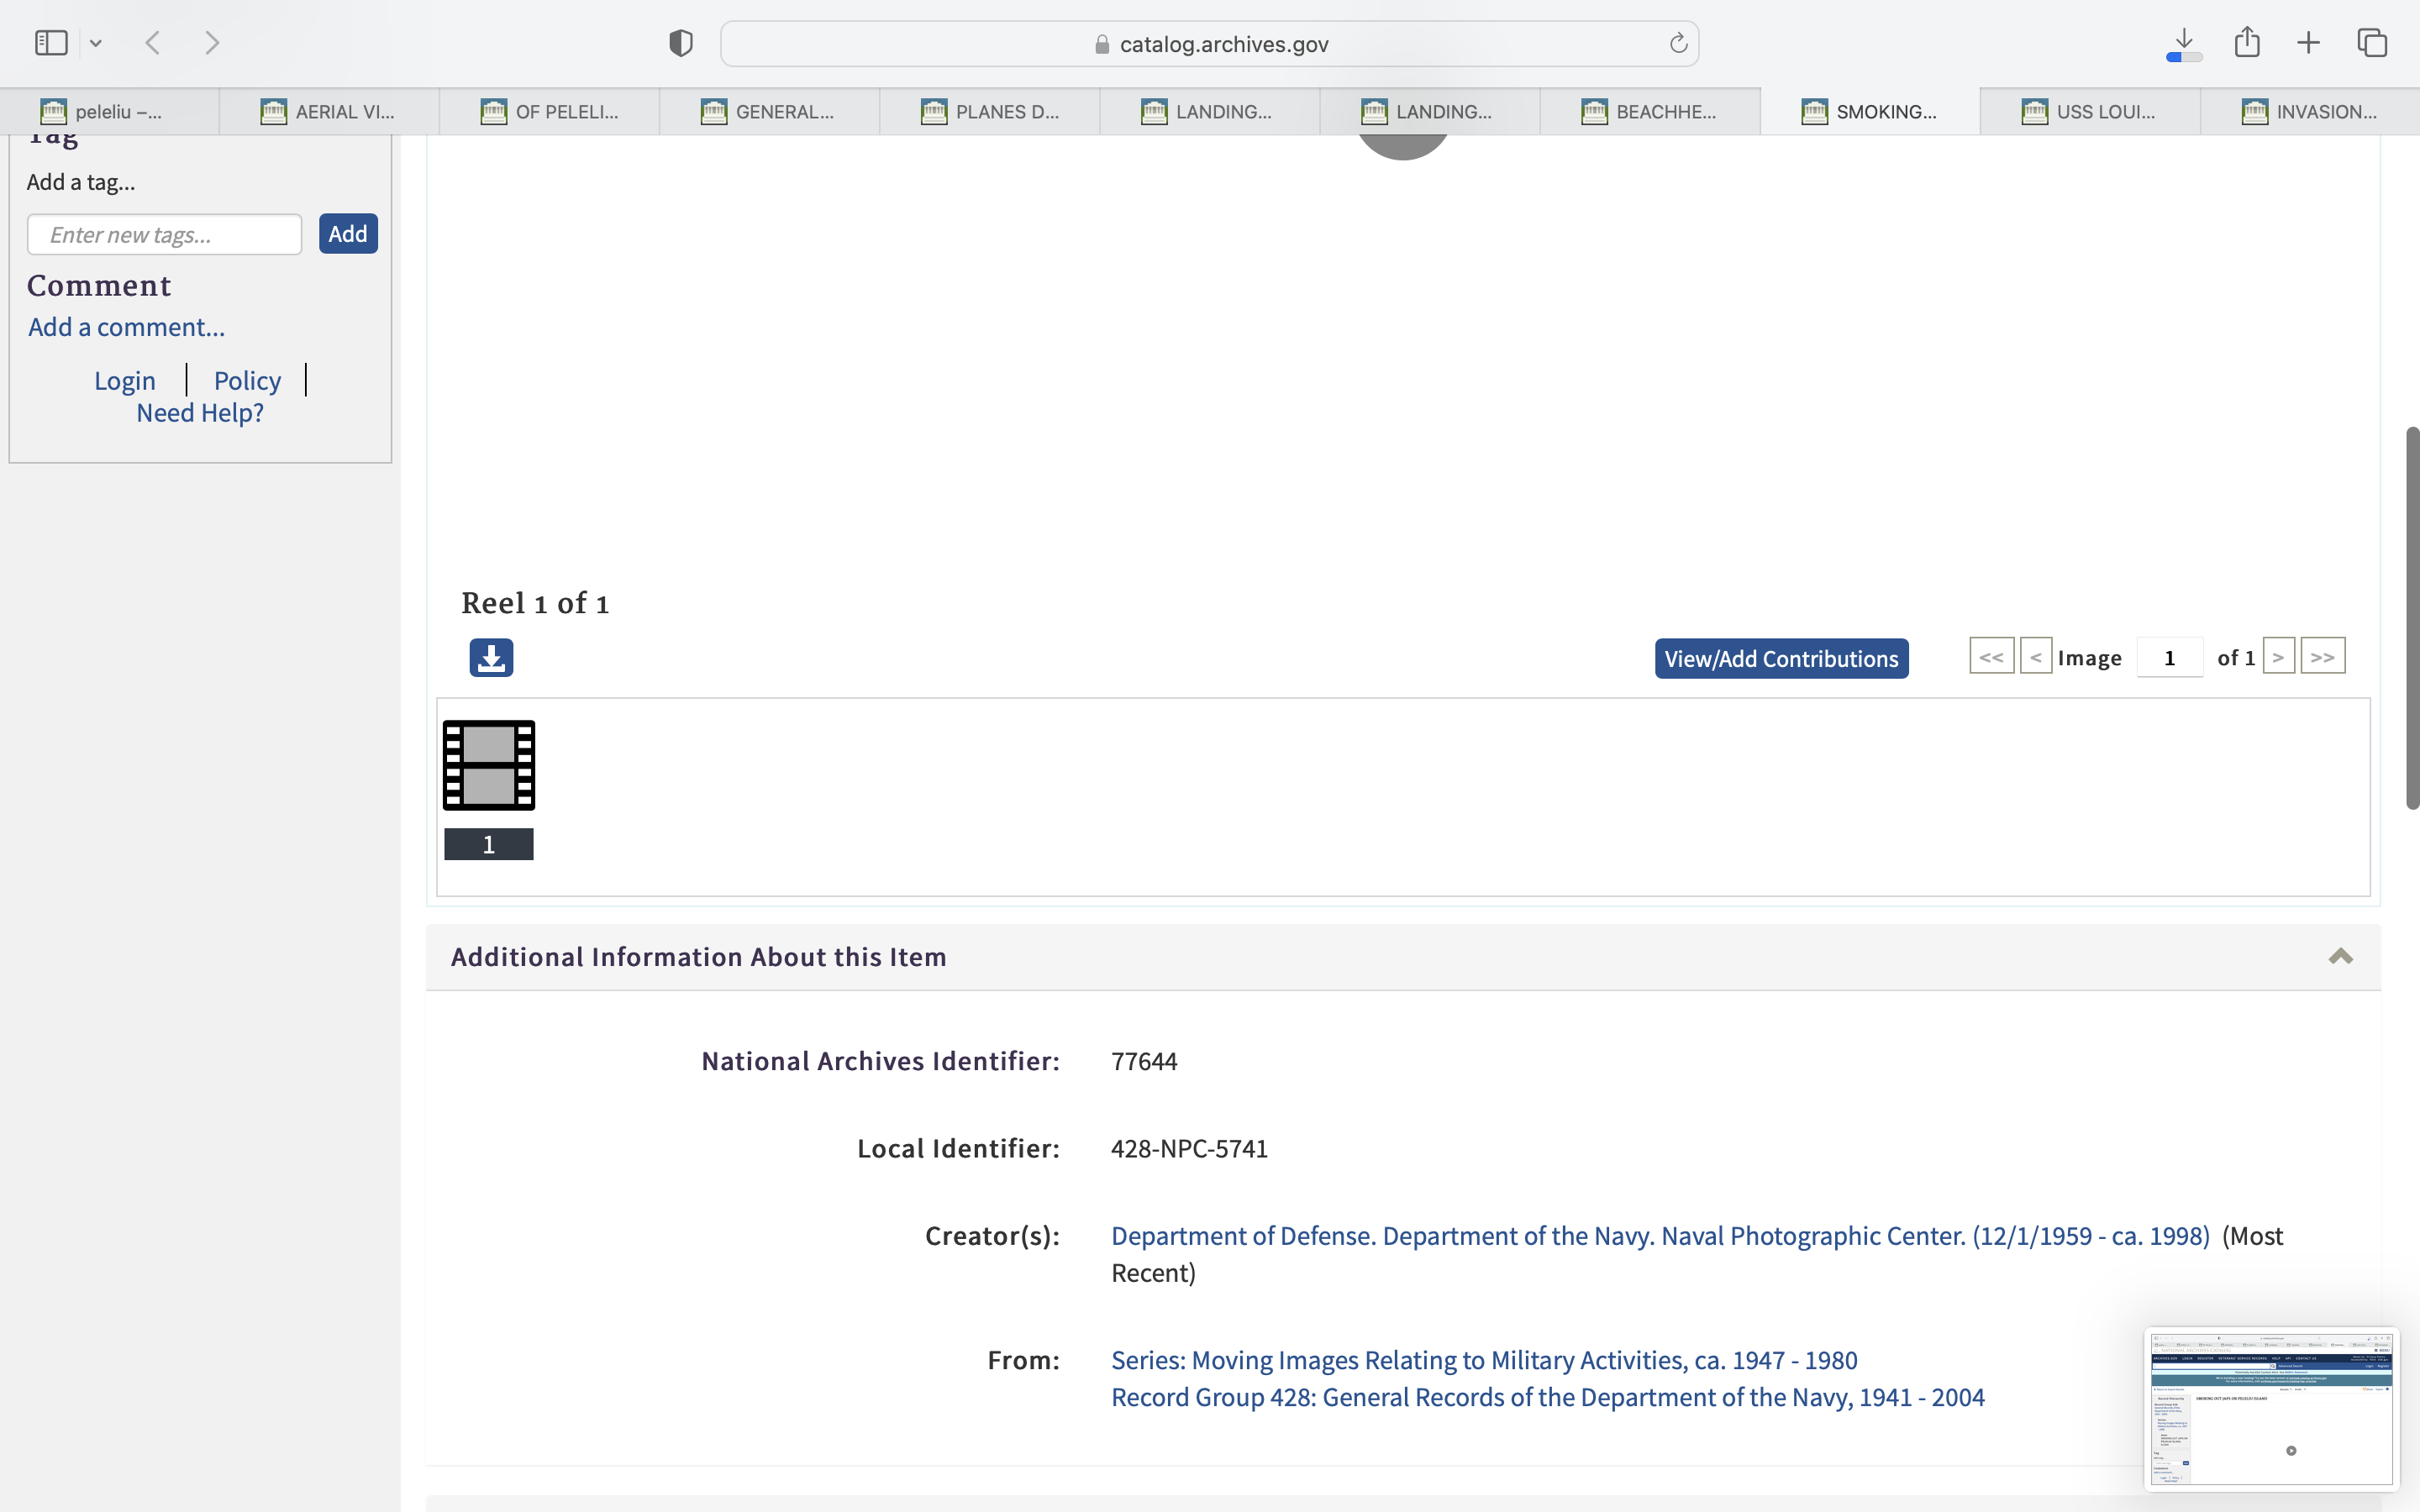Switch to the USS LOUI... tab
Image resolution: width=2420 pixels, height=1512 pixels.
pos(2090,112)
